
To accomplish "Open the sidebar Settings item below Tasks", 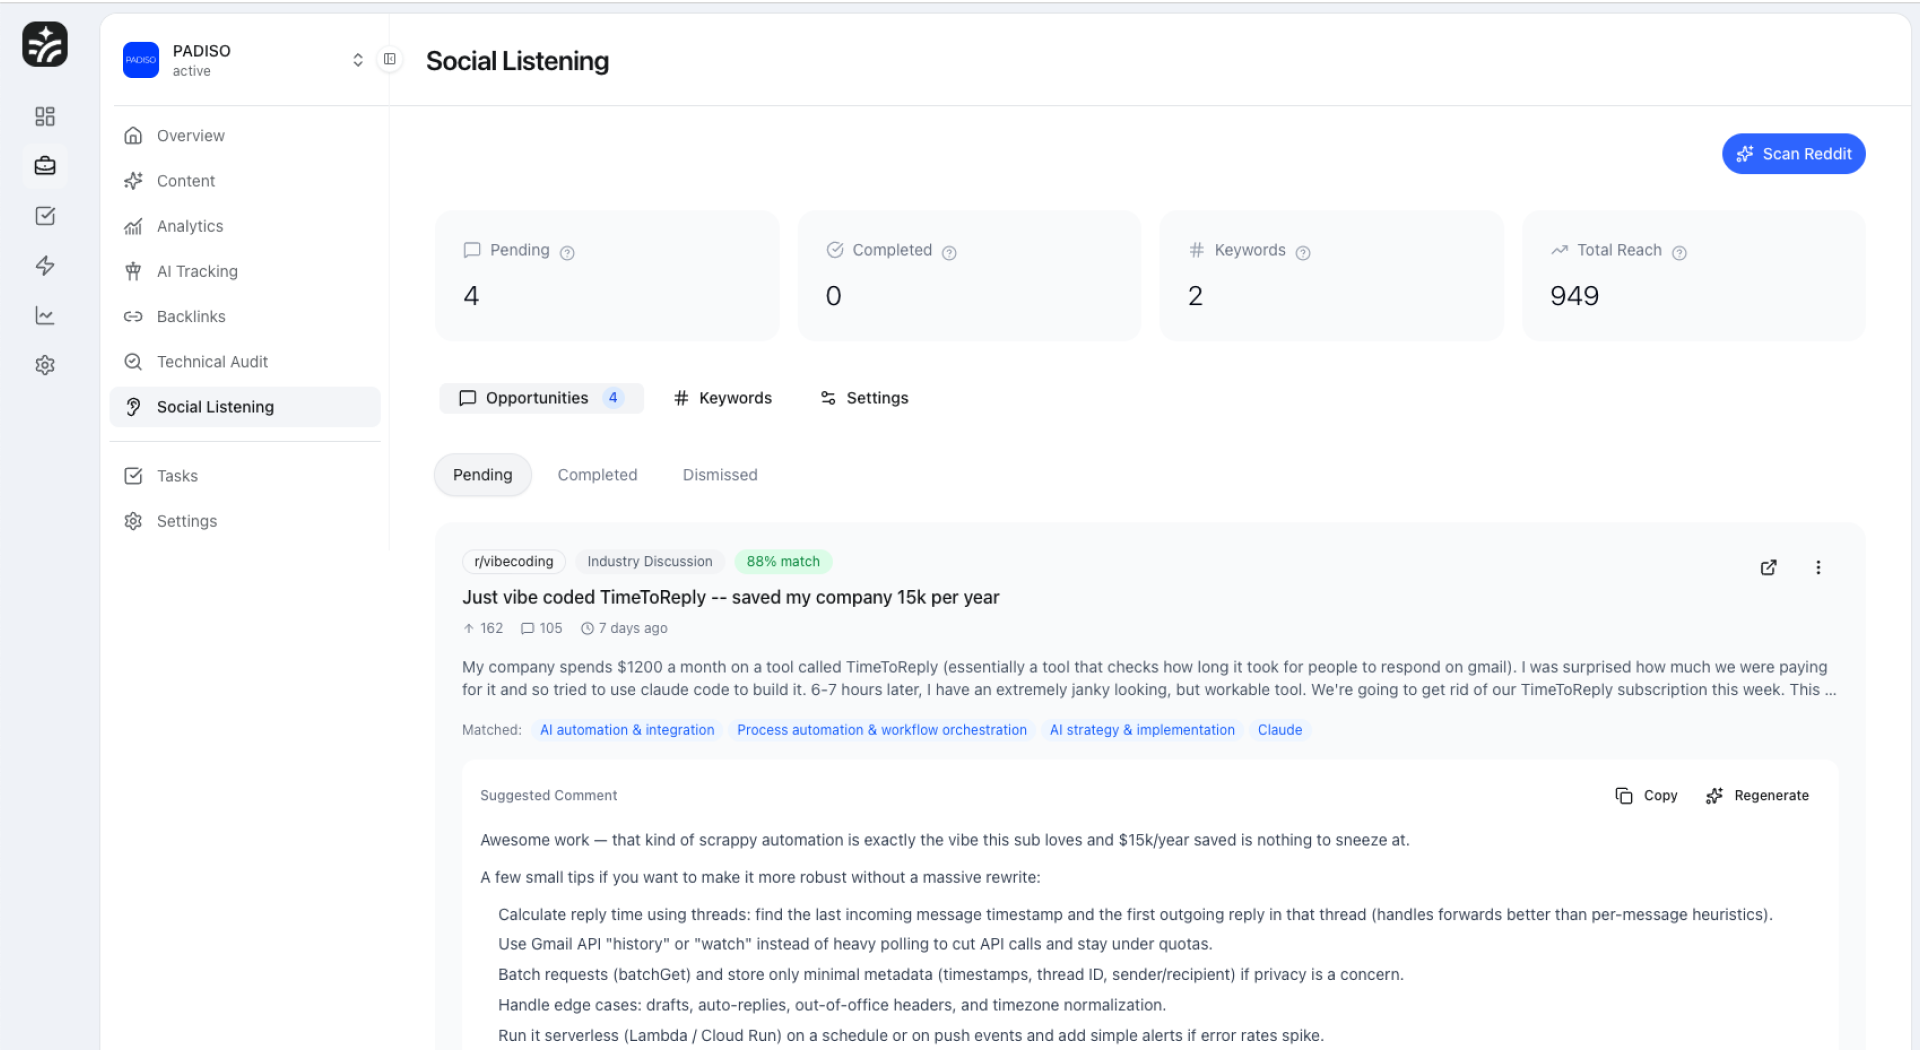I will (245, 521).
